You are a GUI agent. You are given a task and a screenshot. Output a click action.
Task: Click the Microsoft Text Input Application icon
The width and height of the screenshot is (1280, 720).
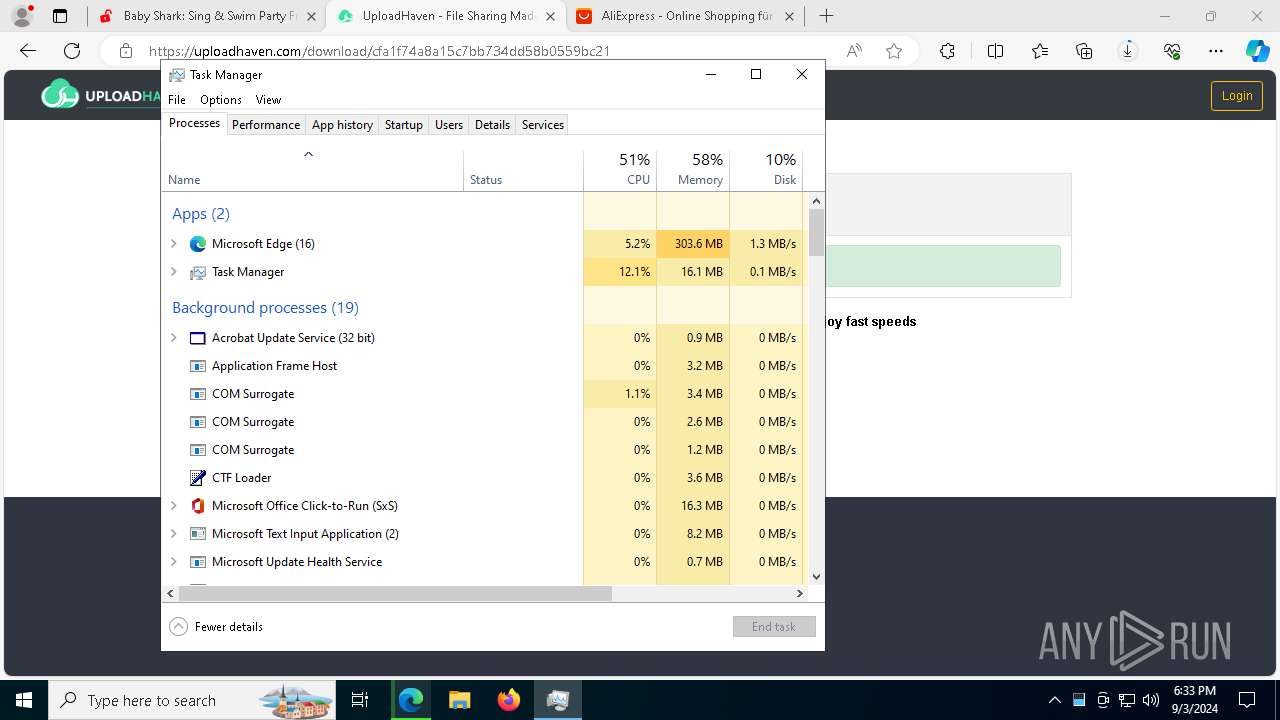tap(198, 534)
